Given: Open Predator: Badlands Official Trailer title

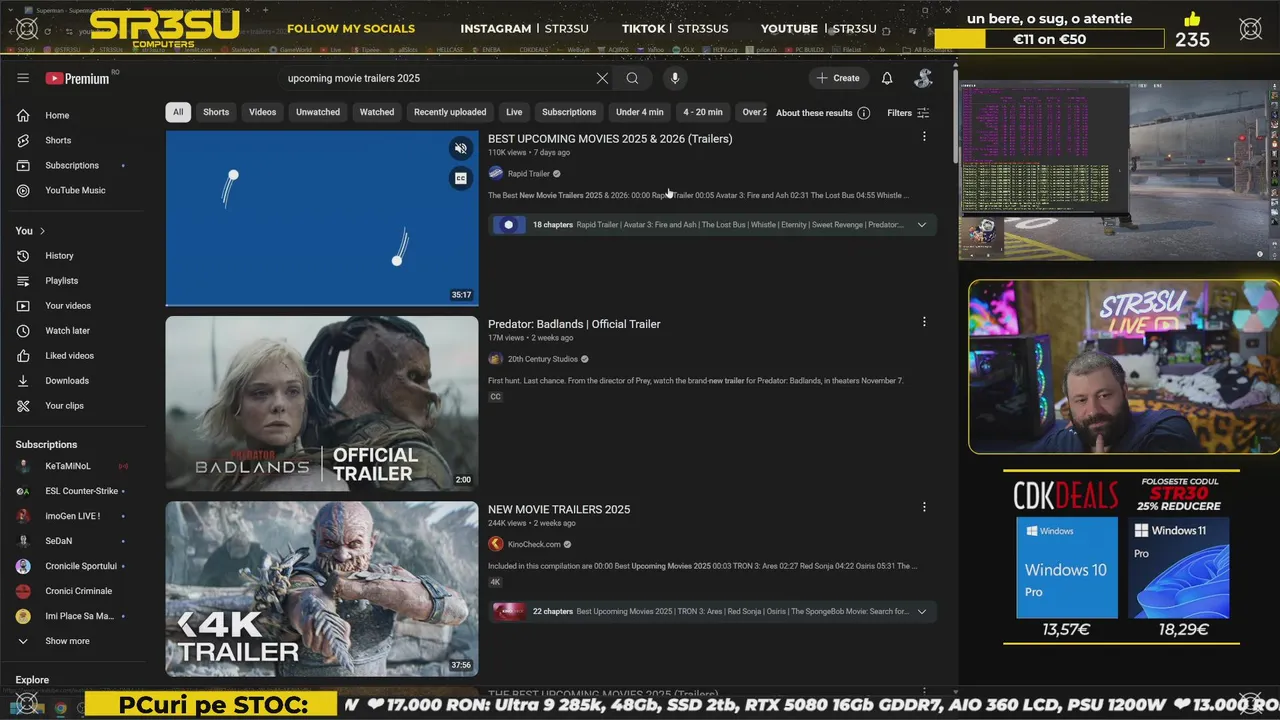Looking at the screenshot, I should (574, 324).
